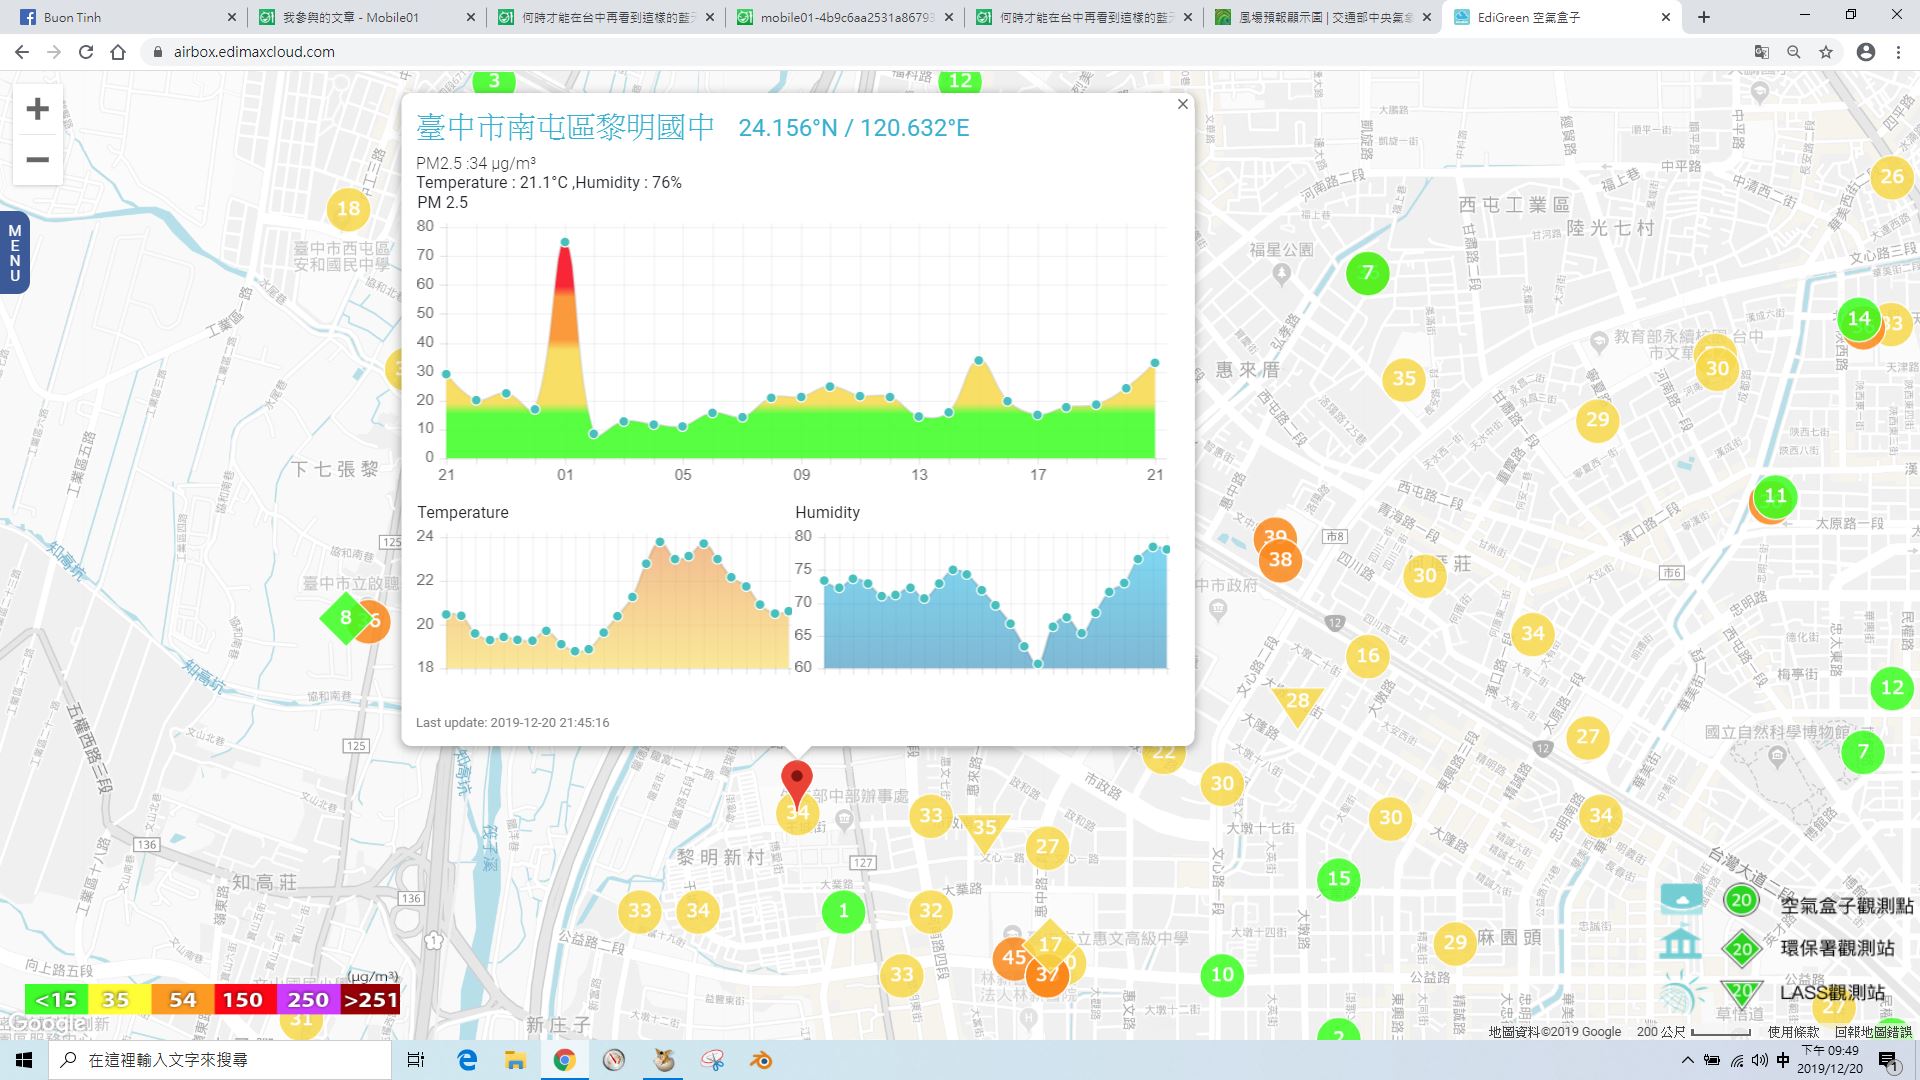Viewport: 1920px width, 1080px height.
Task: Open Windows Start menu
Action: [x=24, y=1060]
